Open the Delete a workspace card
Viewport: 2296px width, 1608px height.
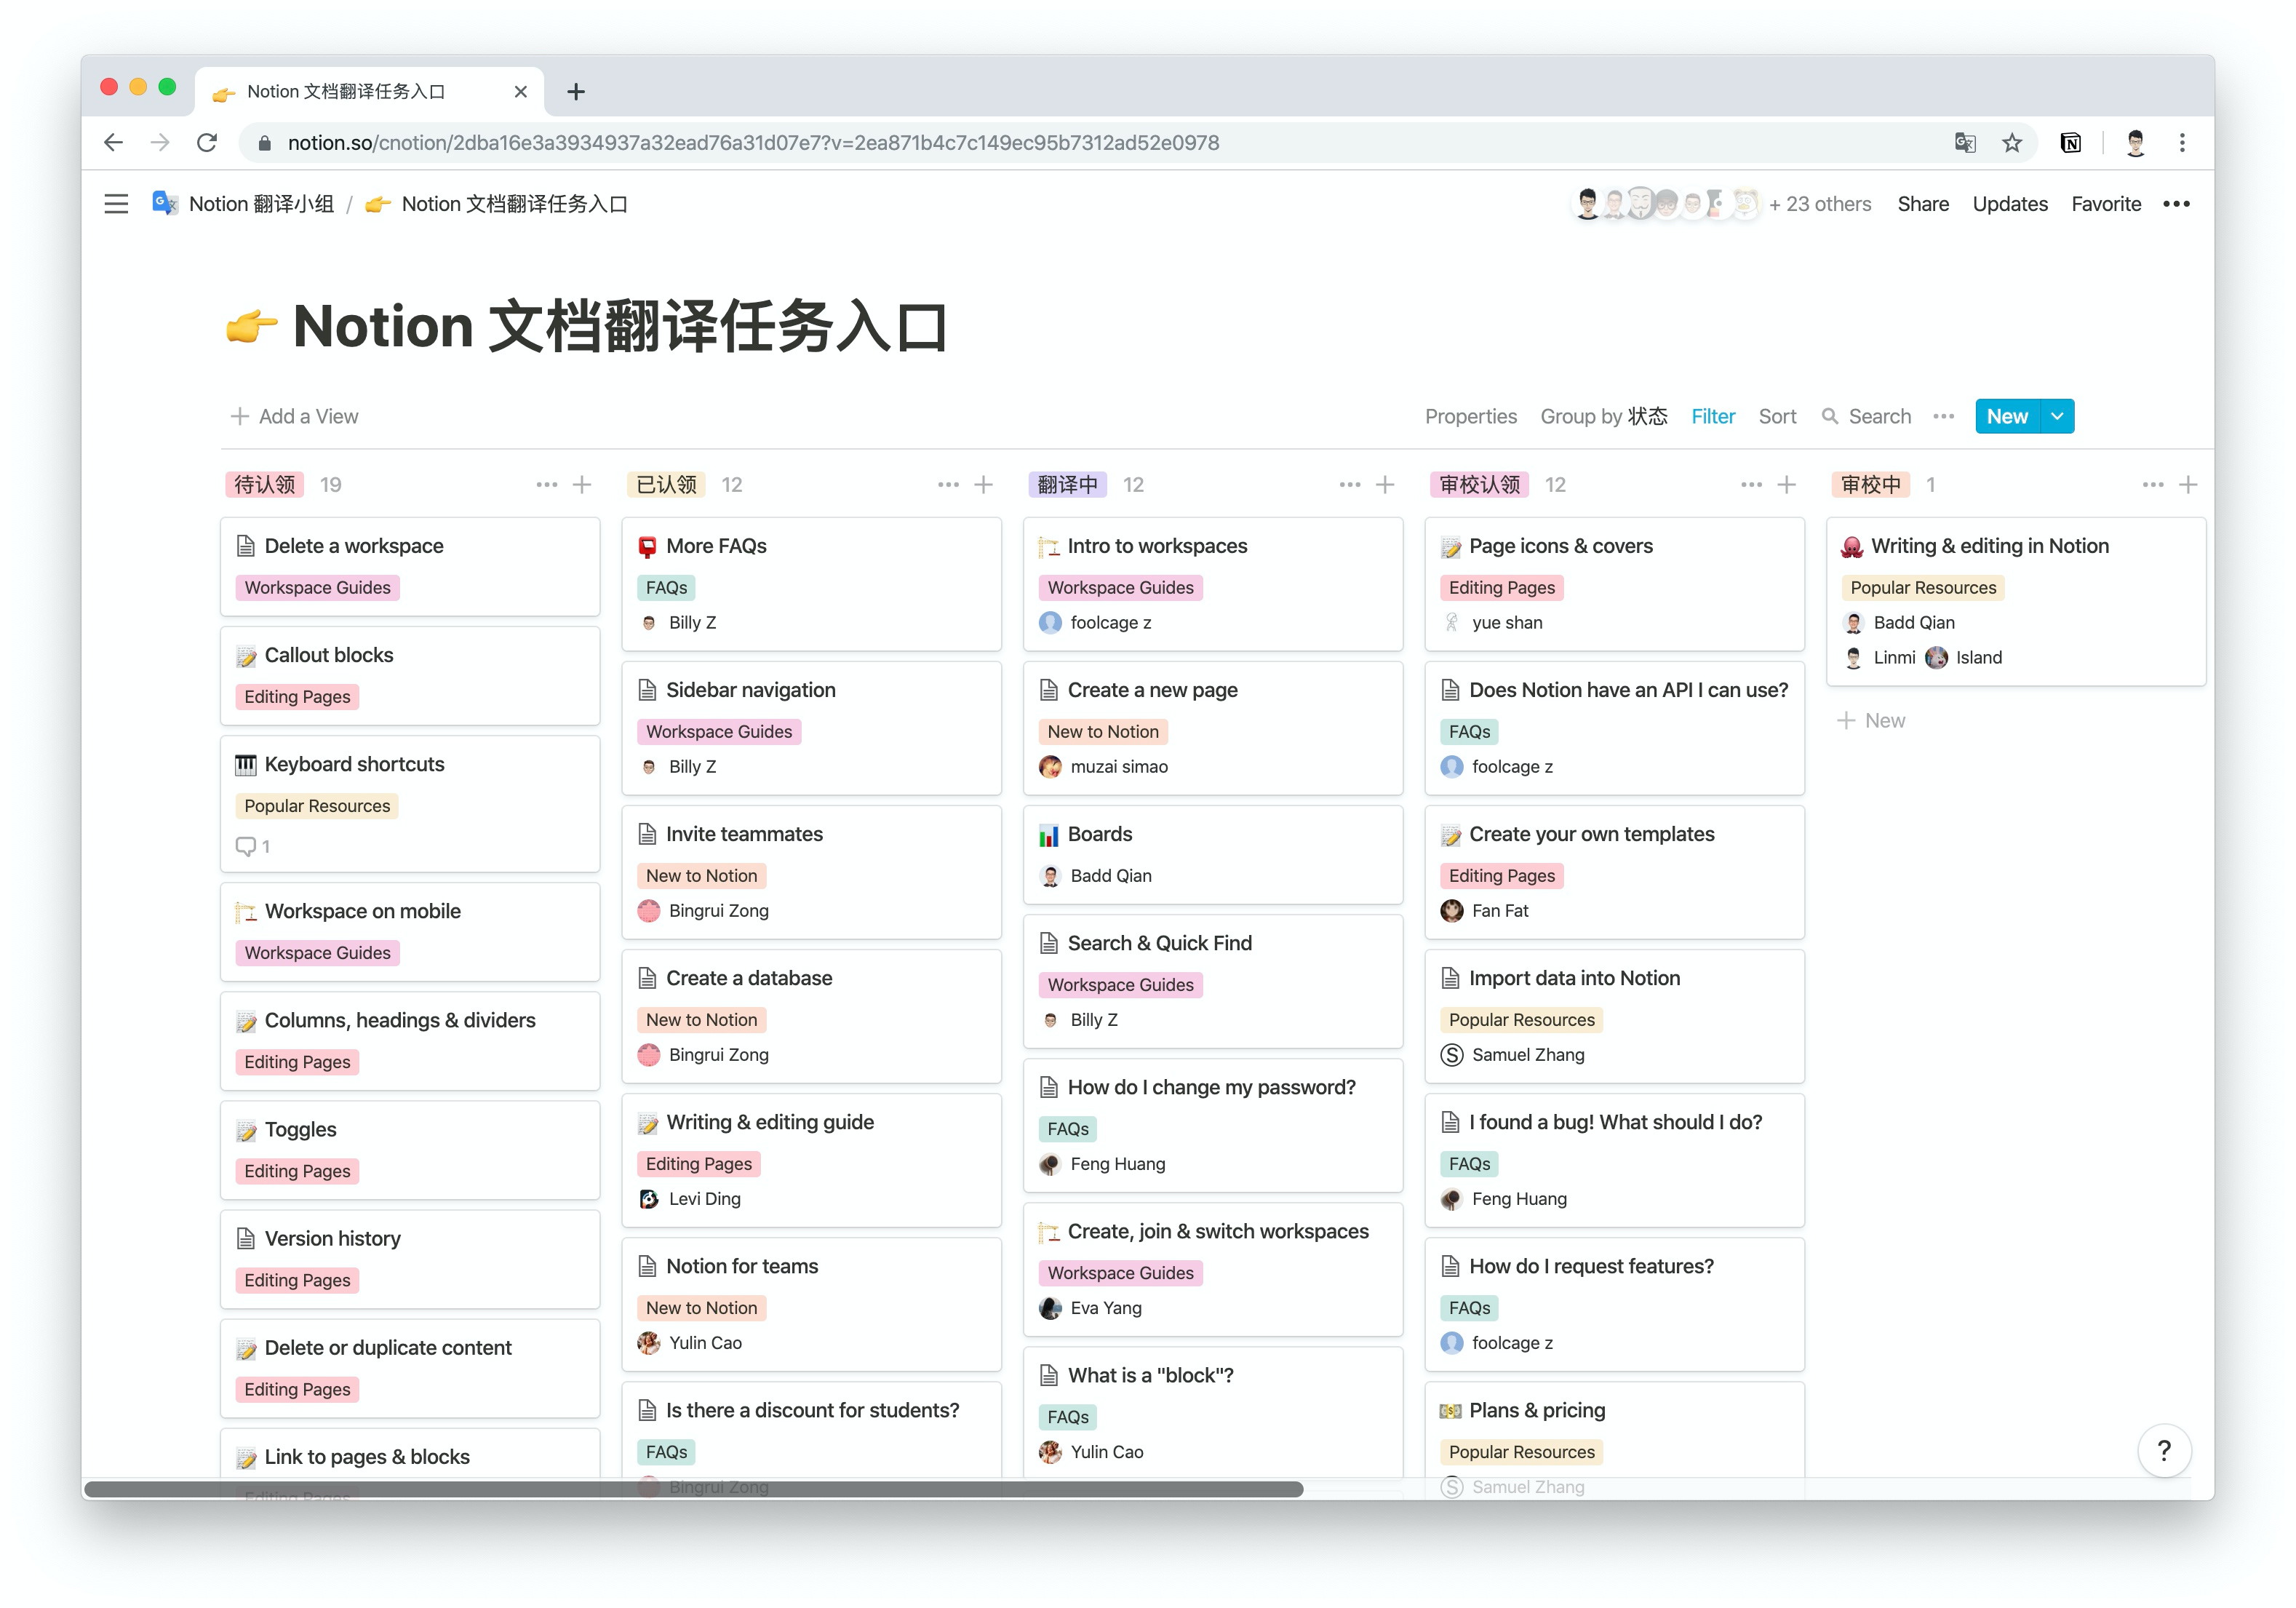coord(410,566)
